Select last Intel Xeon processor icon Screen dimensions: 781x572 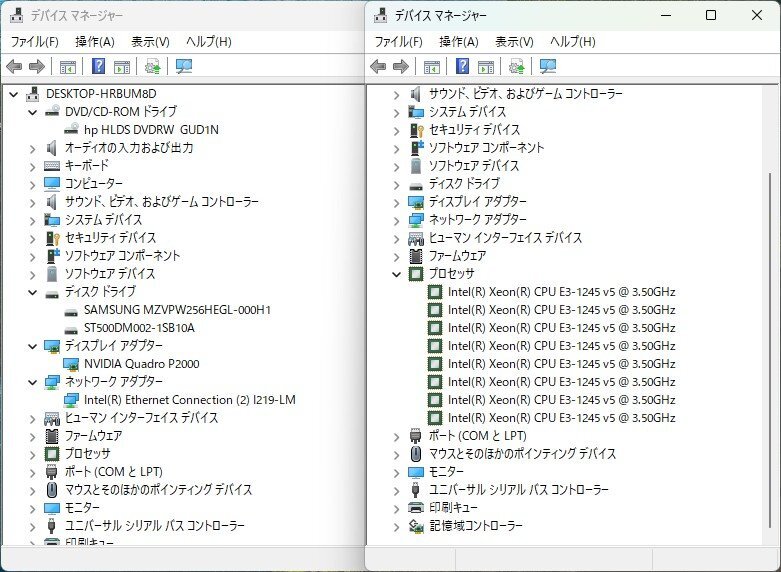pyautogui.click(x=435, y=418)
